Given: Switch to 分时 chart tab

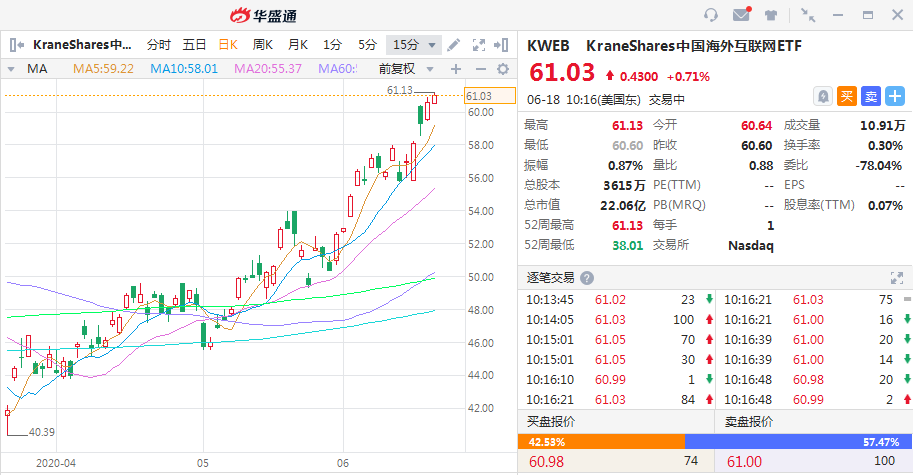Looking at the screenshot, I should click(159, 45).
